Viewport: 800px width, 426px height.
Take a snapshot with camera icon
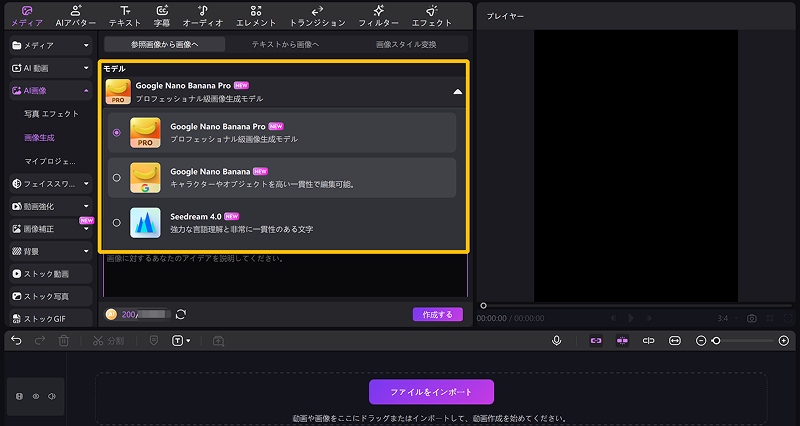752,318
